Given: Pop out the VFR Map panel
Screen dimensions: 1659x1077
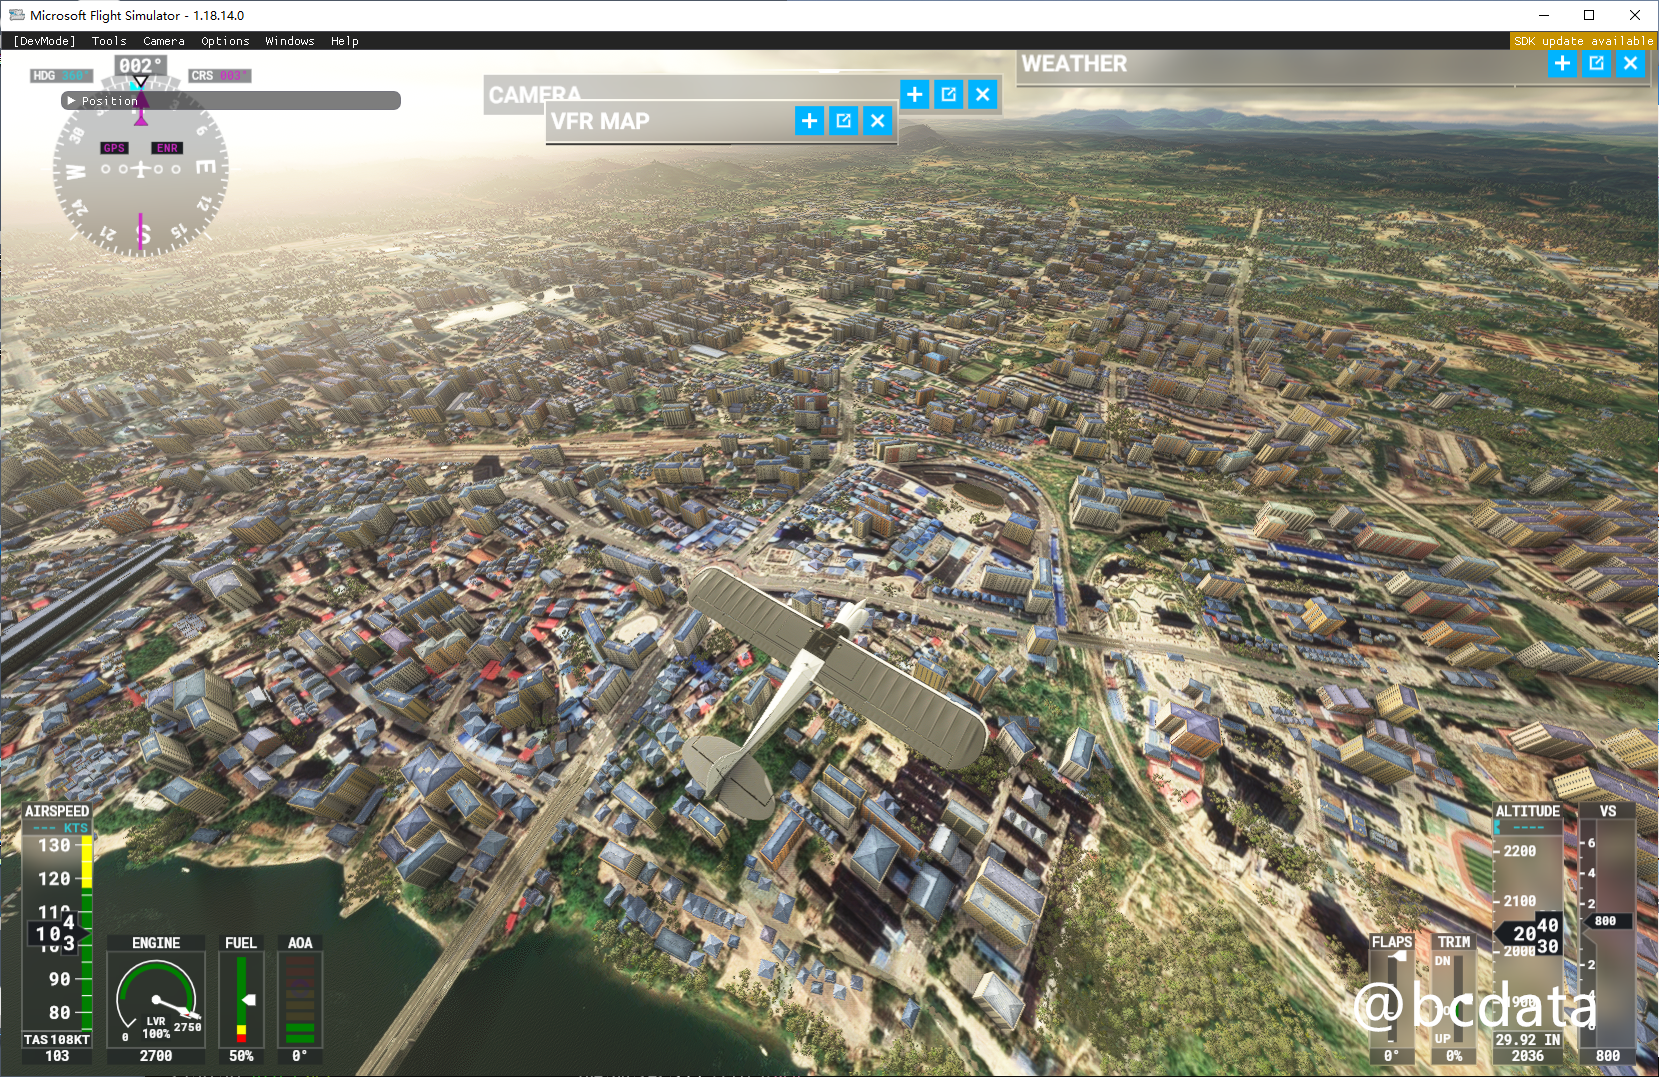Looking at the screenshot, I should click(x=844, y=121).
